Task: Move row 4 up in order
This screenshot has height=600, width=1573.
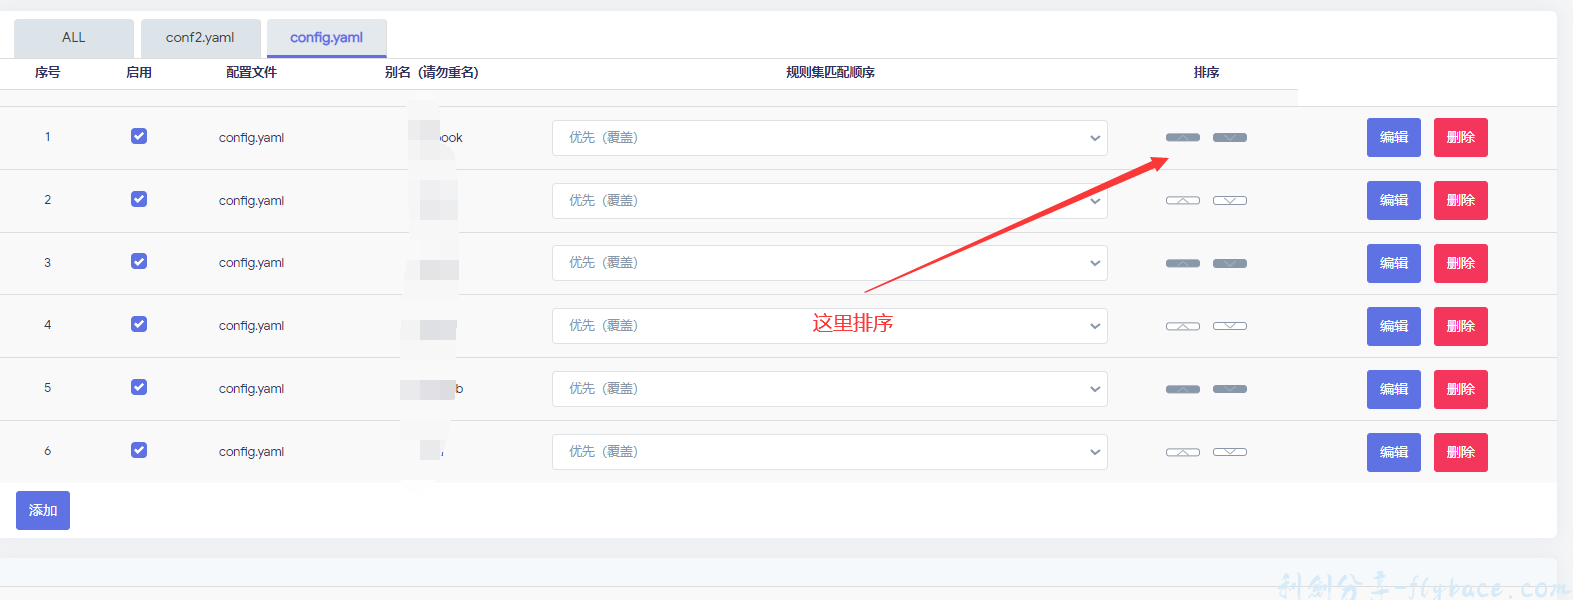Action: coord(1182,326)
